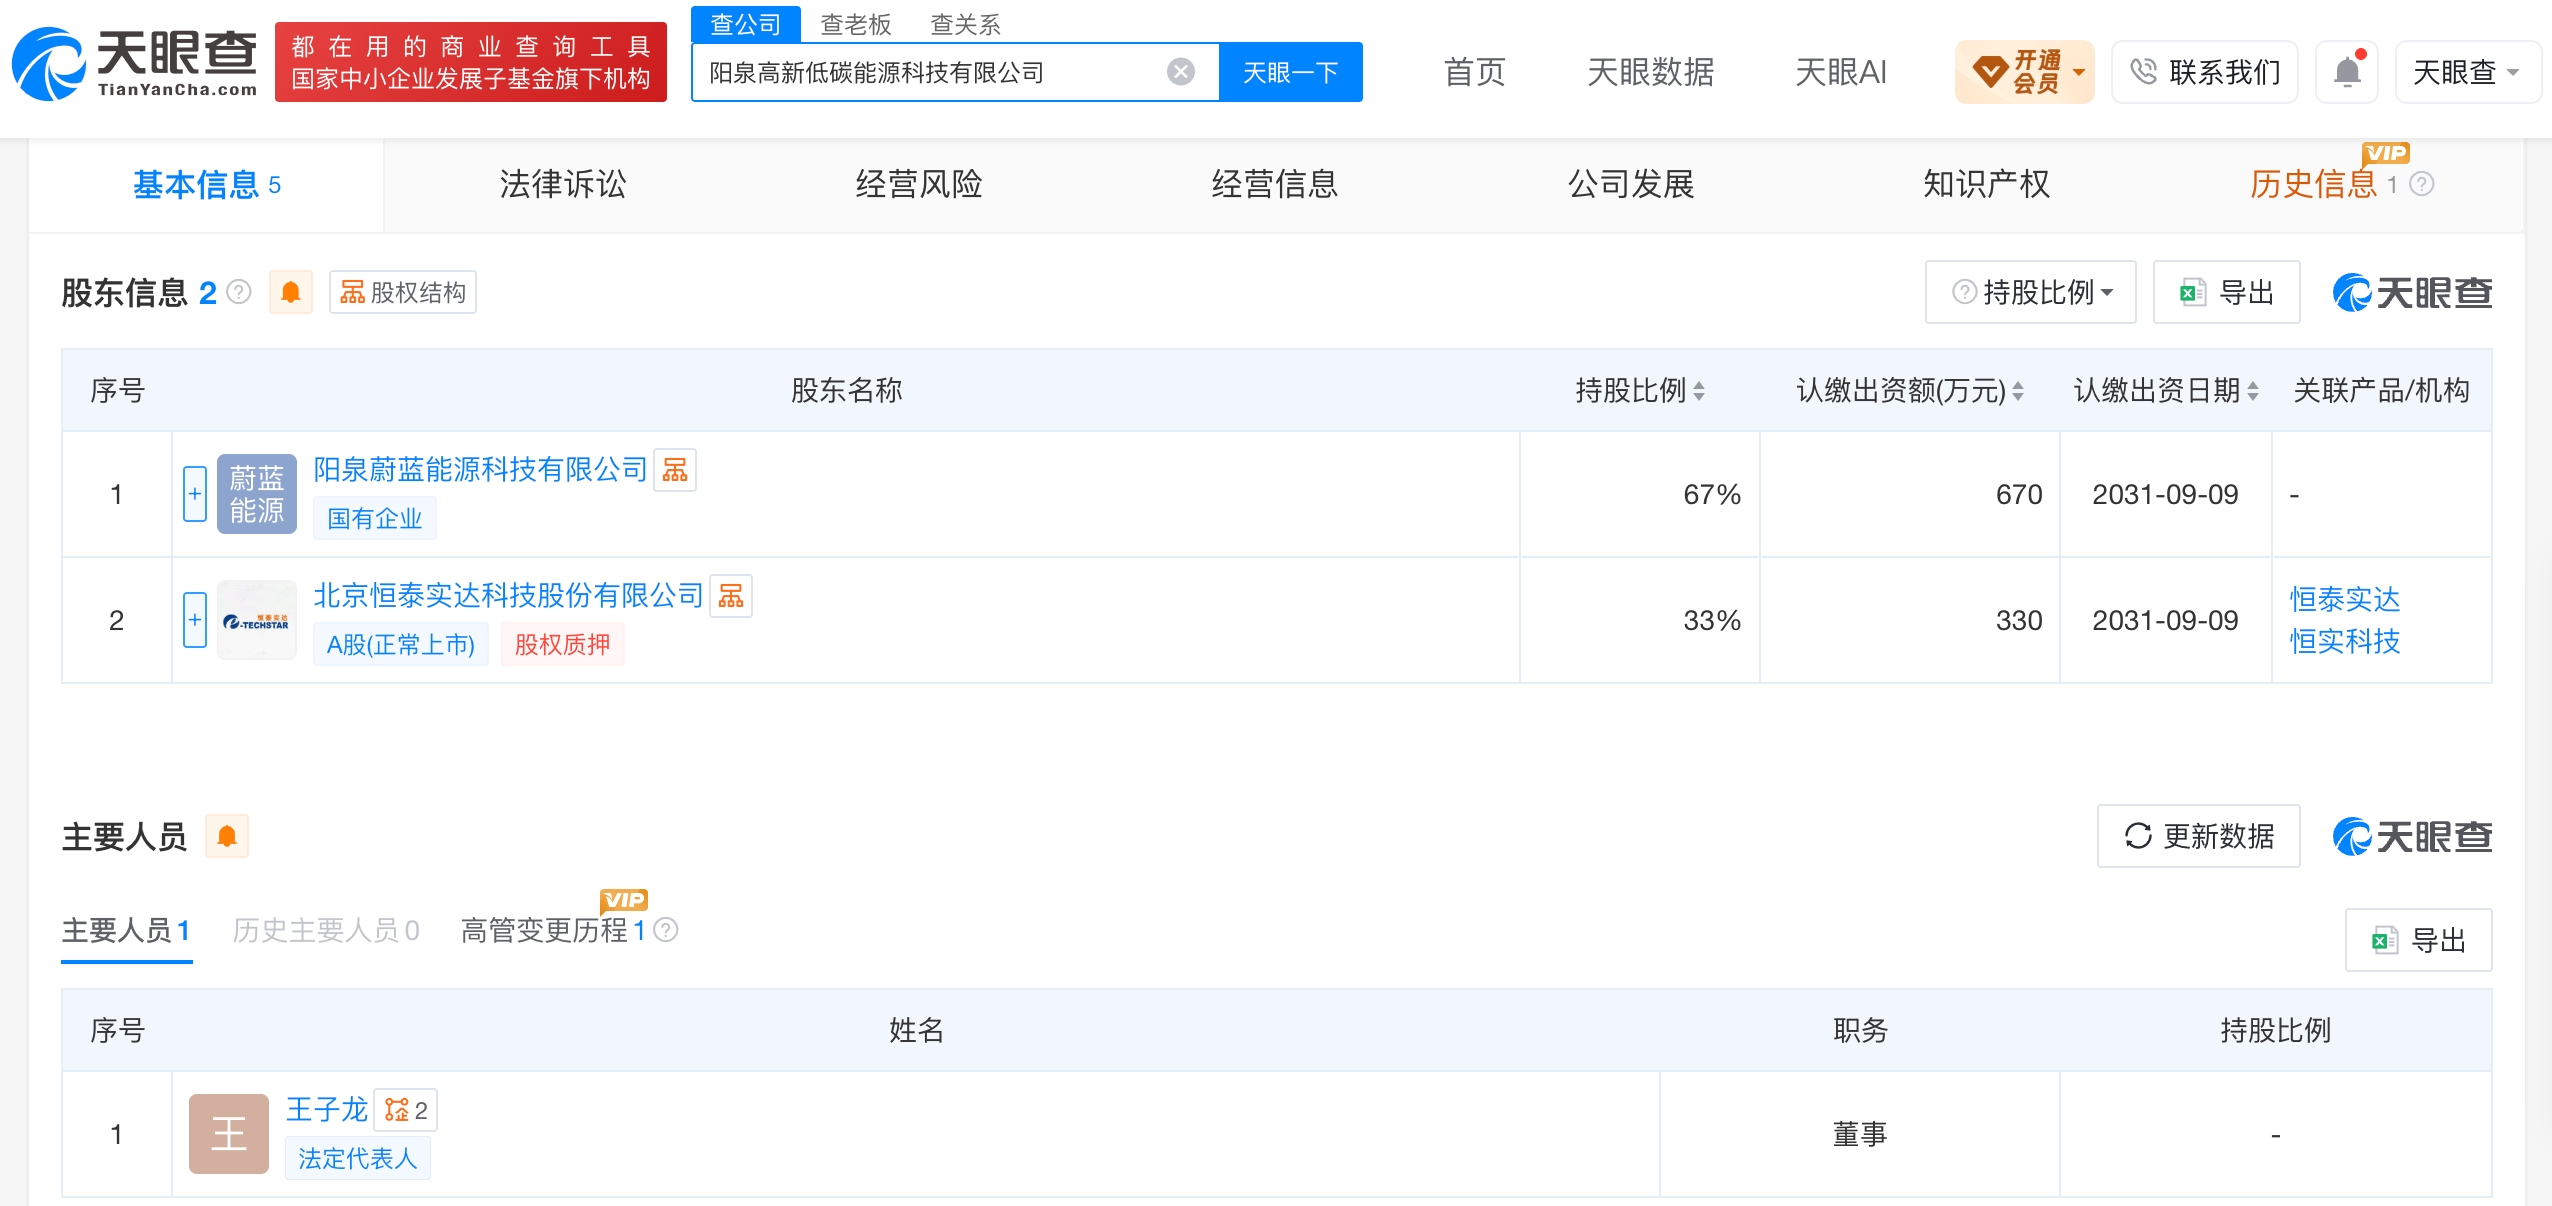Clear the search box with the X icon
Viewport: 2552px width, 1206px height.
pyautogui.click(x=1181, y=72)
